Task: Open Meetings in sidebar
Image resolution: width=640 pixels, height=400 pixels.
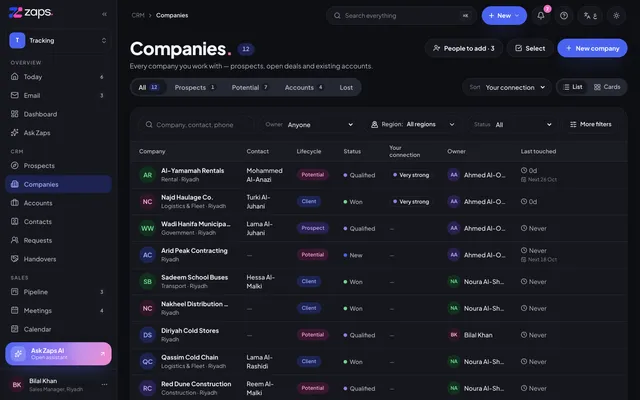Action: click(58, 311)
